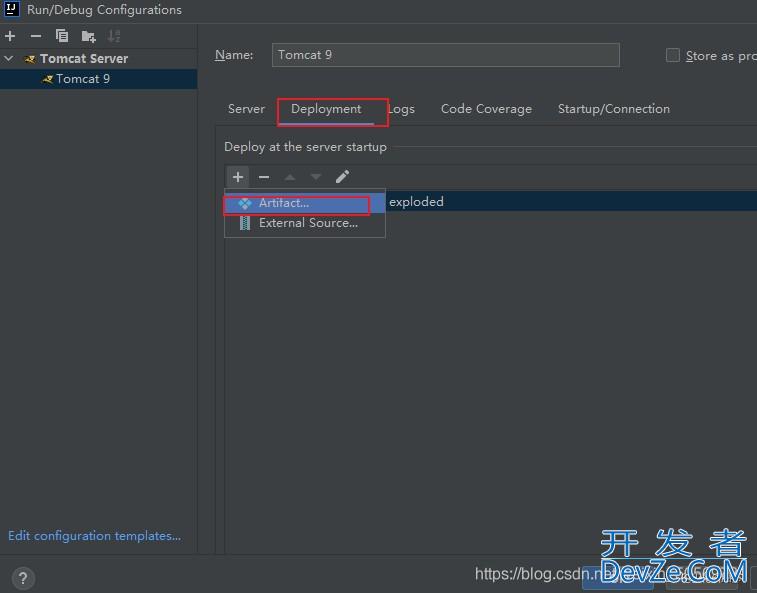Move the deployment item down
The height and width of the screenshot is (593, 757).
tap(316, 177)
